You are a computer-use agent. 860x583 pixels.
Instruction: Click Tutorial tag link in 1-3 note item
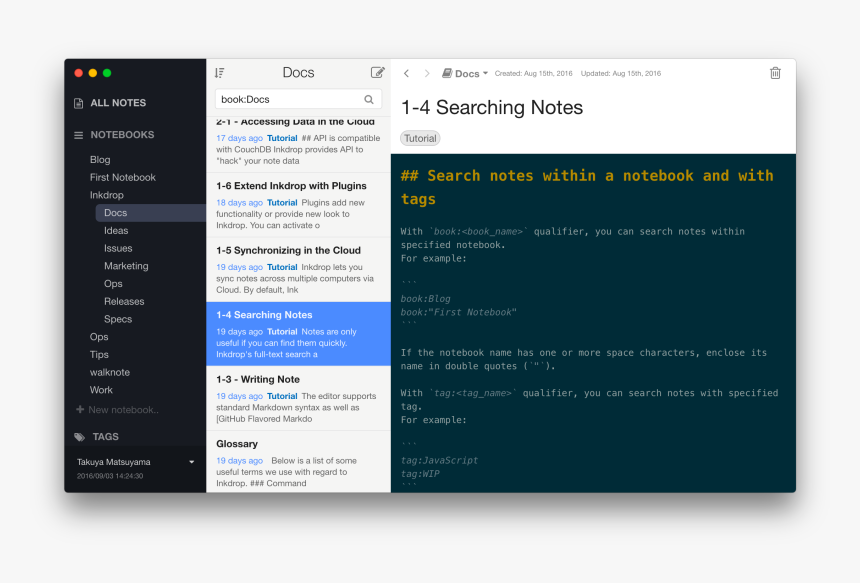click(x=282, y=396)
